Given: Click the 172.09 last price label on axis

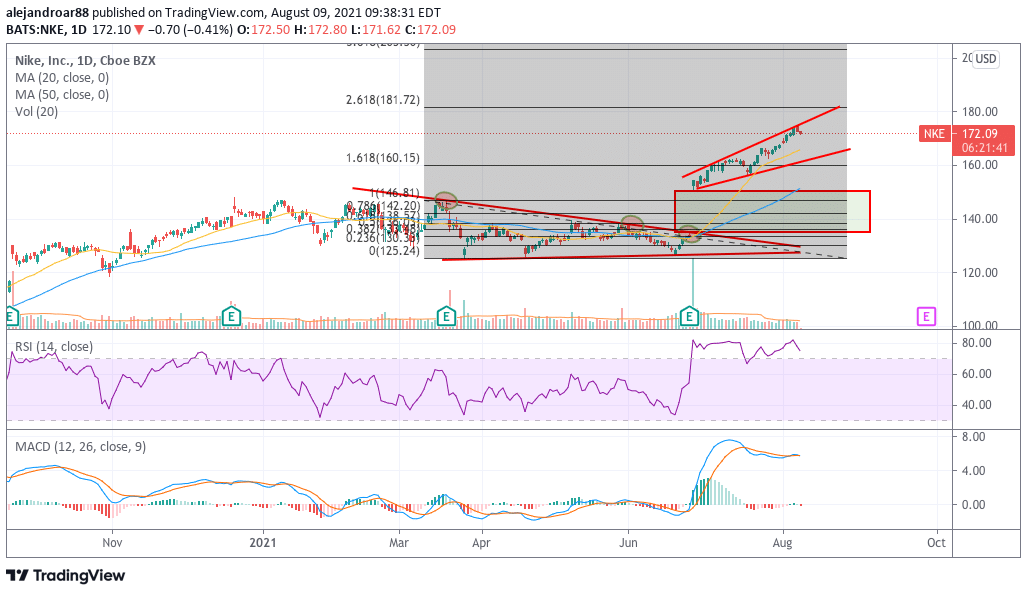Looking at the screenshot, I should [x=979, y=134].
